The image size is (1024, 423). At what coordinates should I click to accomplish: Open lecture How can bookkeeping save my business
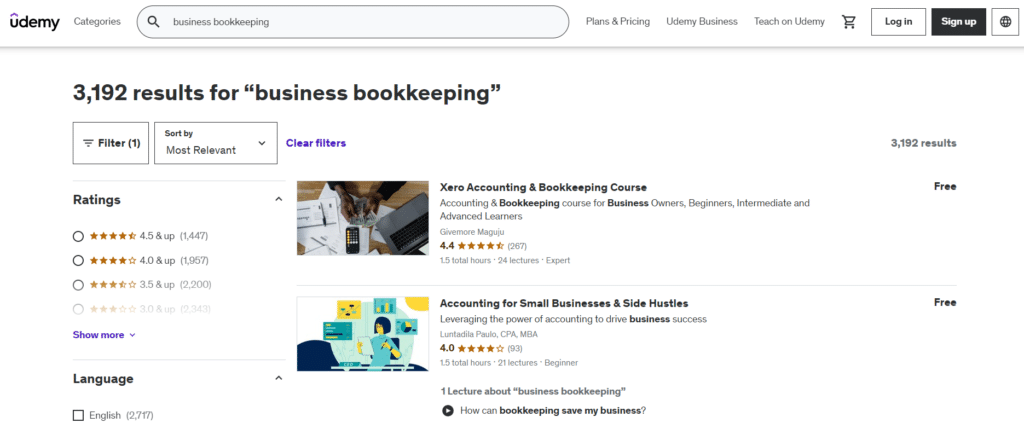coord(553,411)
